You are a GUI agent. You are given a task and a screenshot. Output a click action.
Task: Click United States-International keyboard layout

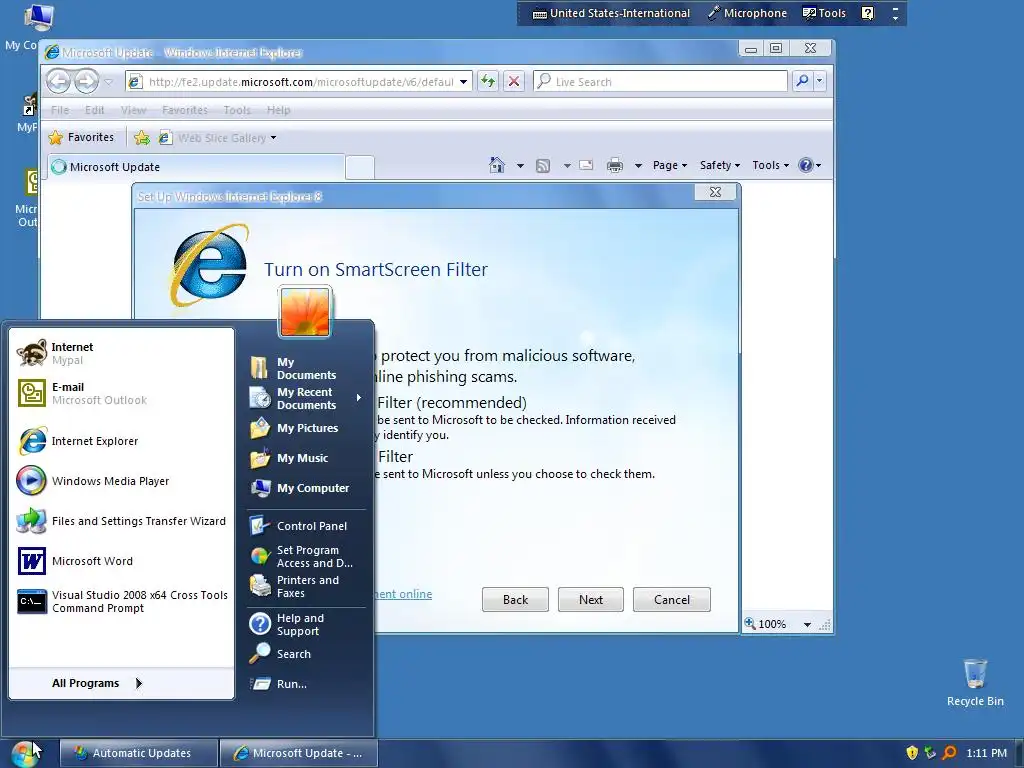pyautogui.click(x=611, y=13)
